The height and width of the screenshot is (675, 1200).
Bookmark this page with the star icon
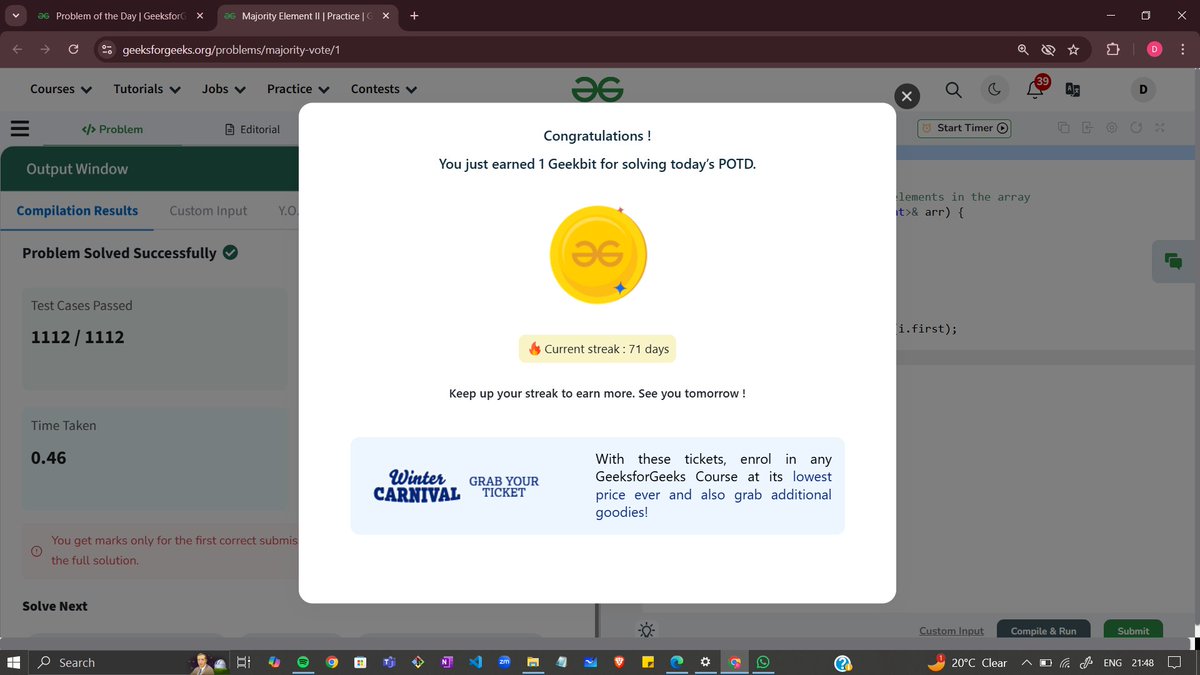pos(1074,49)
